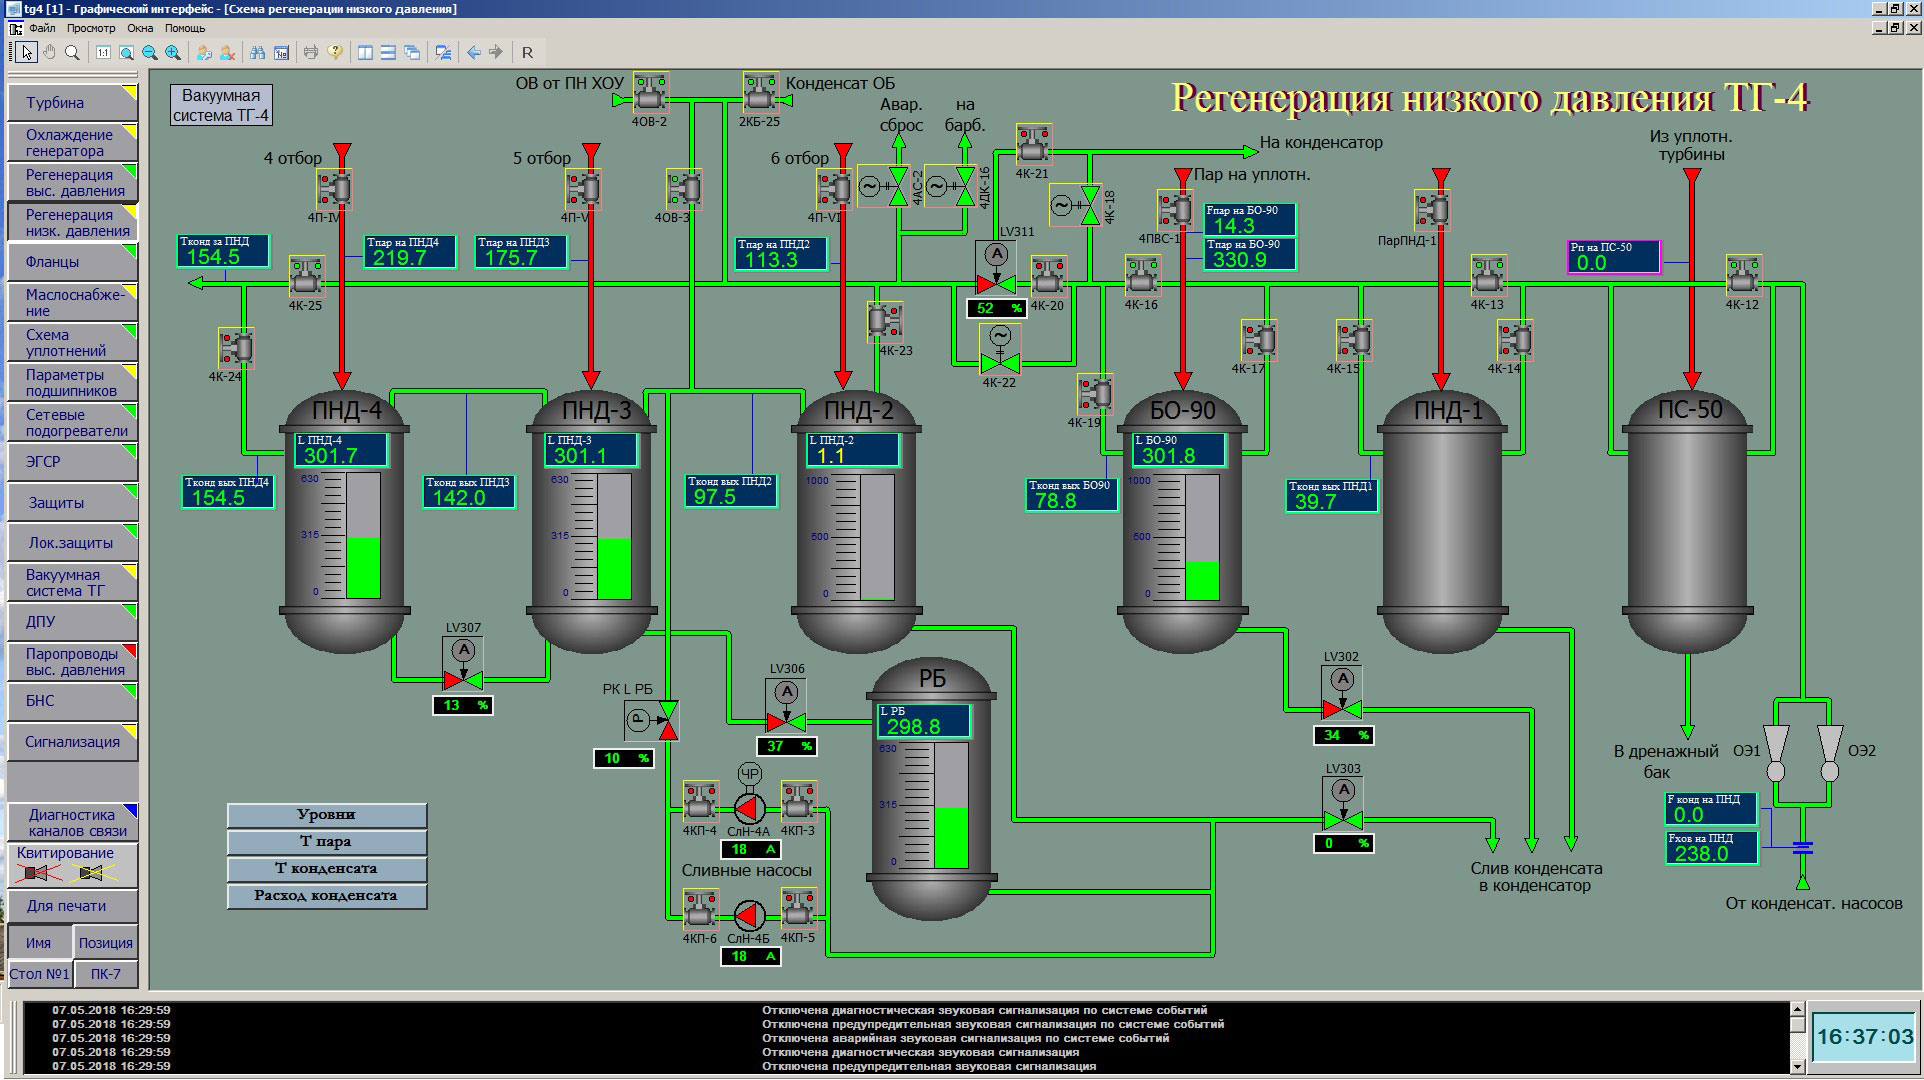The height and width of the screenshot is (1080, 1924).
Task: Click the БО-90 level bar
Action: pos(1202,536)
